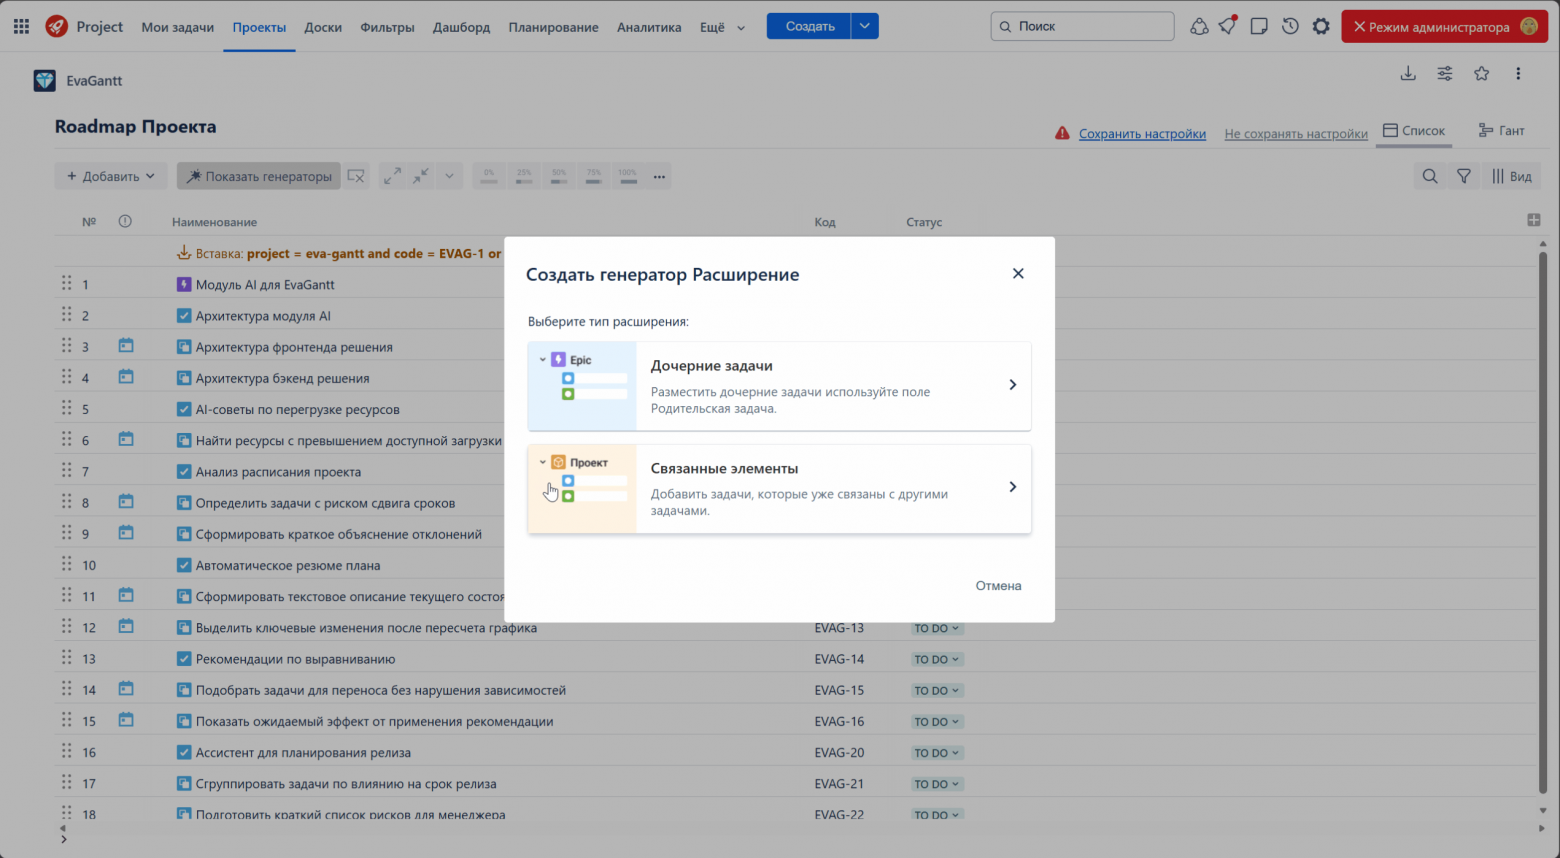Image resolution: width=1560 pixels, height=858 pixels.
Task: Open the vertical three-dot menu
Action: (1518, 73)
